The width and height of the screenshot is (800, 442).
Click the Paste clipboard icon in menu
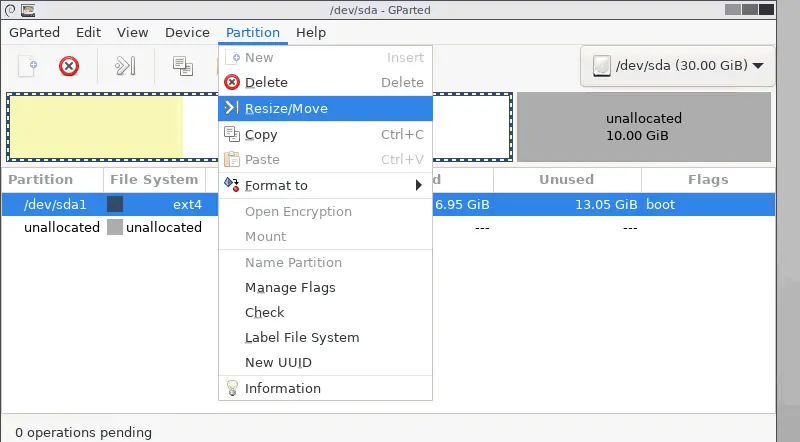click(x=232, y=159)
